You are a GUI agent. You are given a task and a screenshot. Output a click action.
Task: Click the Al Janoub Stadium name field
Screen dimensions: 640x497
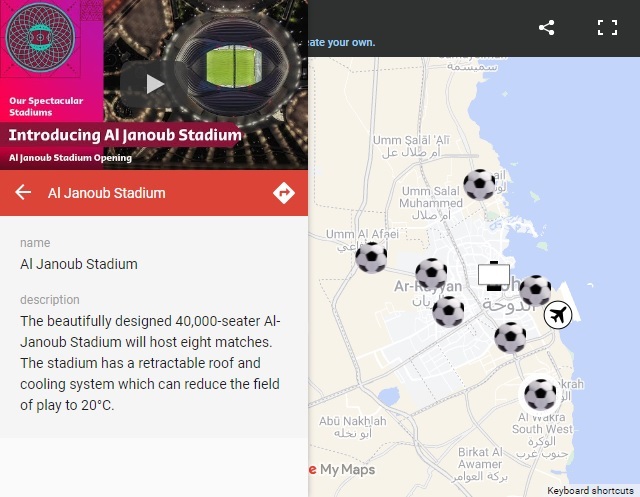click(79, 264)
